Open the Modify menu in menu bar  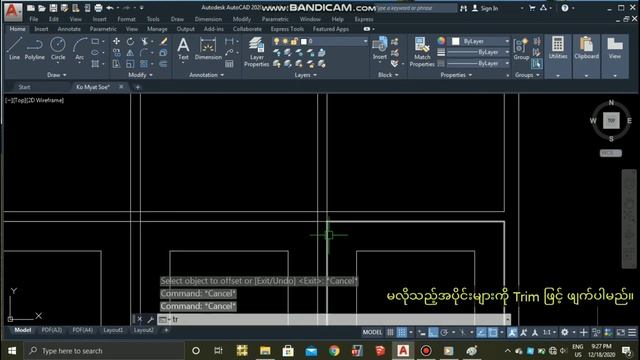click(x=242, y=19)
